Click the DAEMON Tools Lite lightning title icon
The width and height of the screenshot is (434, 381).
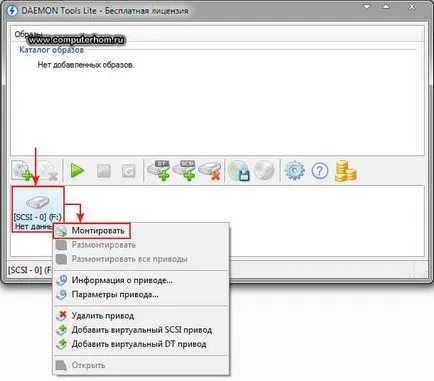pyautogui.click(x=12, y=10)
